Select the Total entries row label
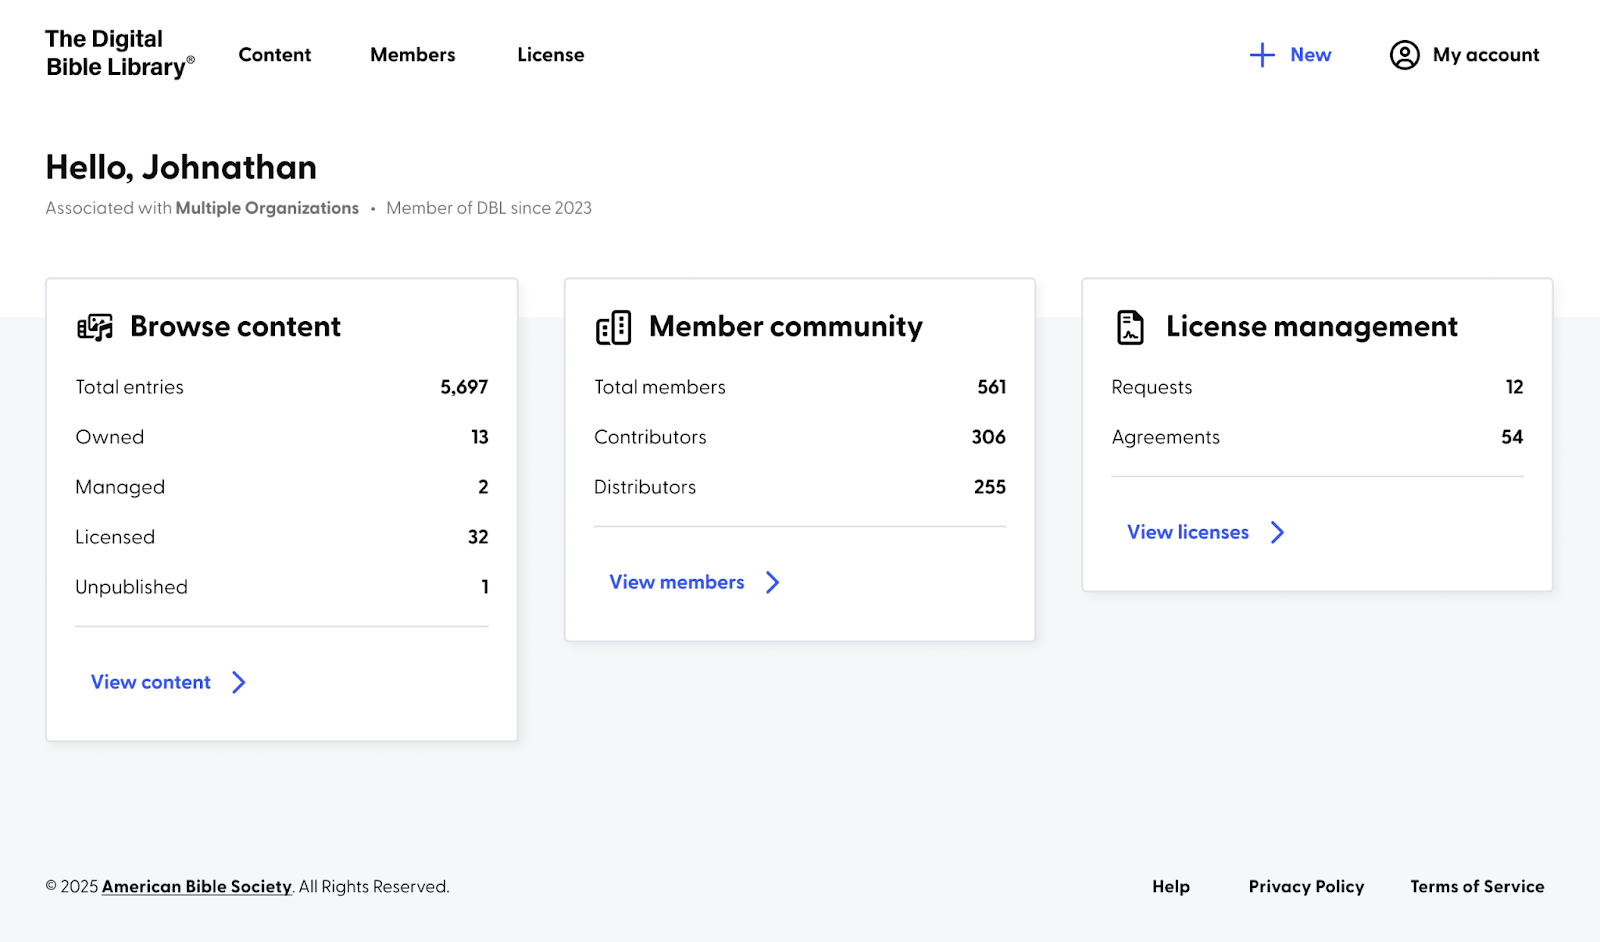This screenshot has width=1600, height=942. pyautogui.click(x=130, y=387)
